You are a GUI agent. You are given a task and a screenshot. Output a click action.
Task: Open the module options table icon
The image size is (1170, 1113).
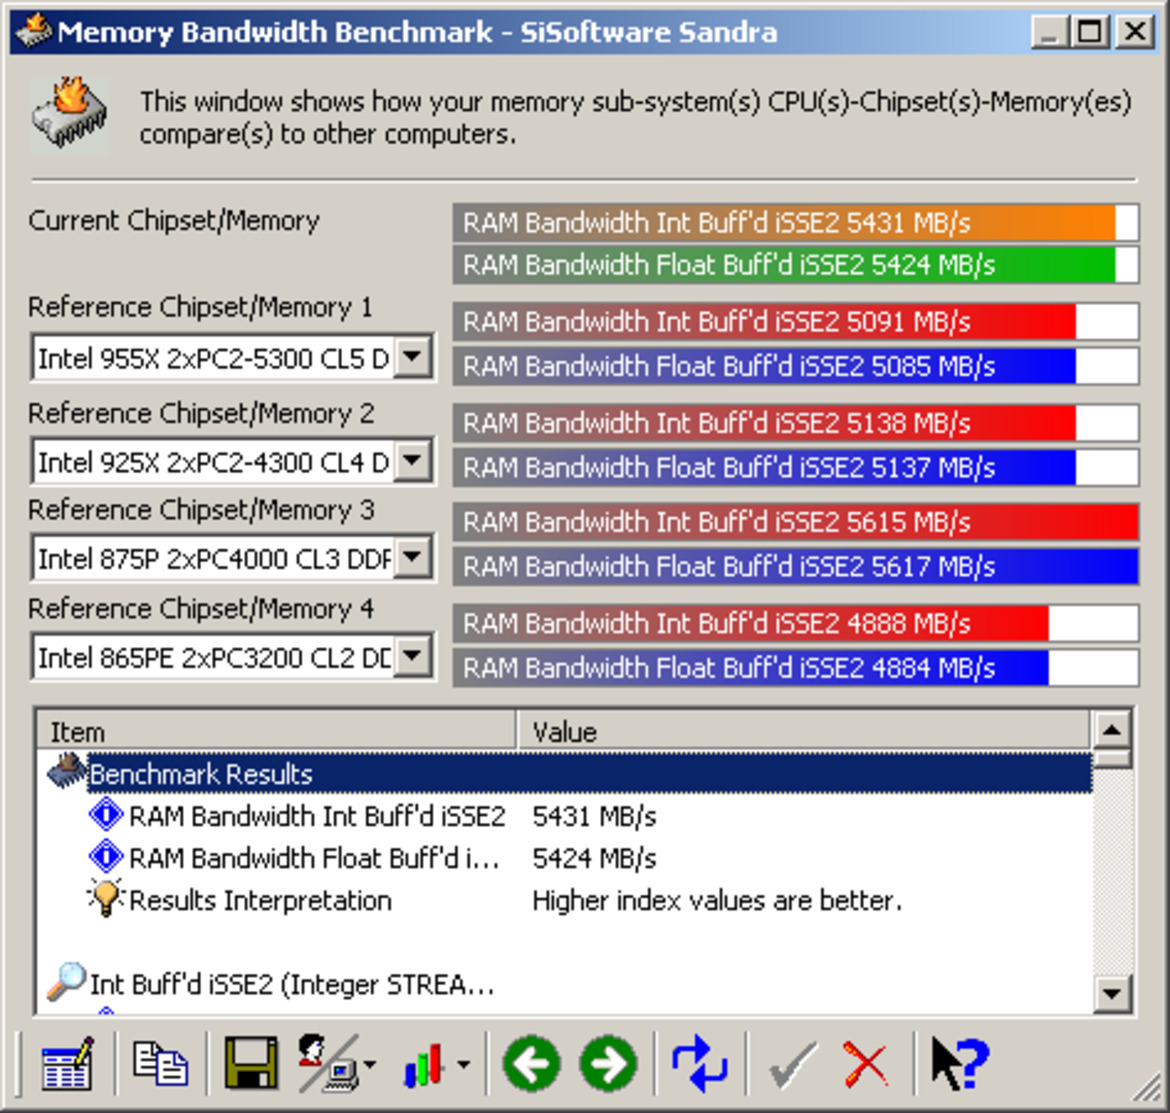68,1063
